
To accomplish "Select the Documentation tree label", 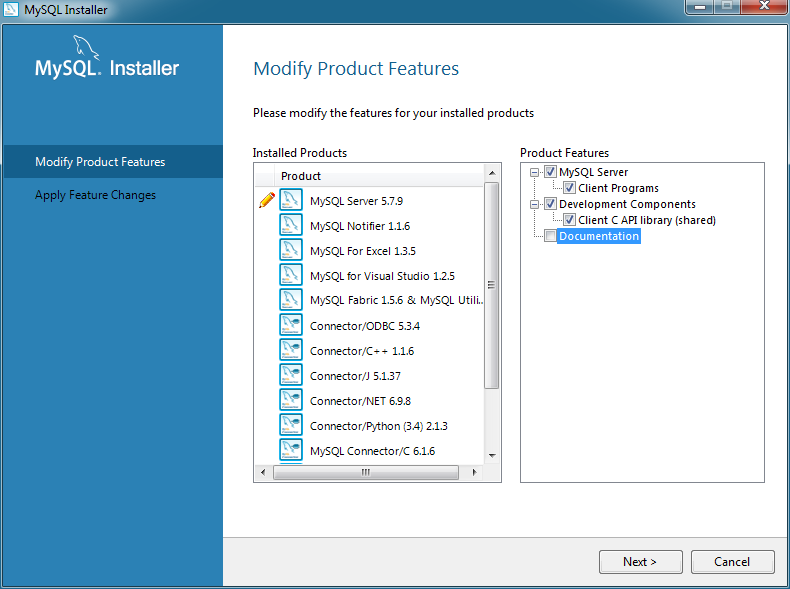I will click(599, 236).
